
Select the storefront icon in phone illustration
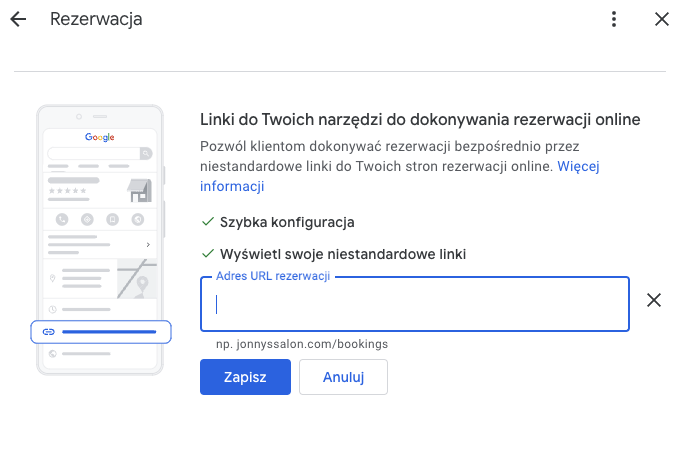click(x=138, y=190)
